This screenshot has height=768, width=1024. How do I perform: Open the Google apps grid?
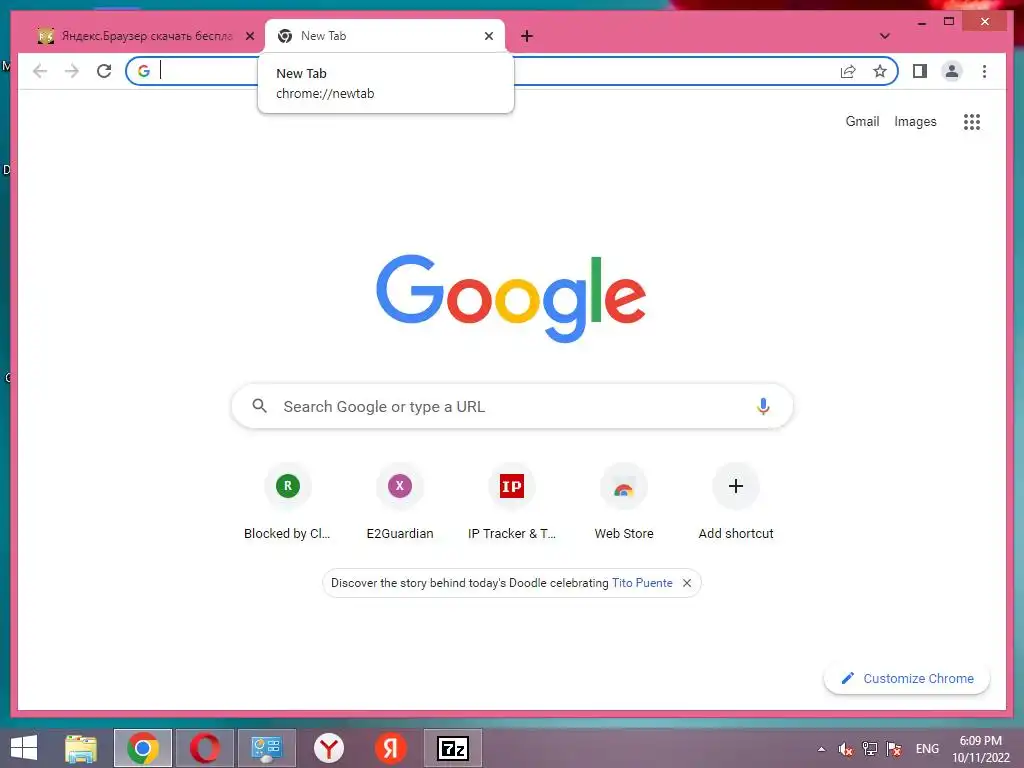(x=972, y=121)
